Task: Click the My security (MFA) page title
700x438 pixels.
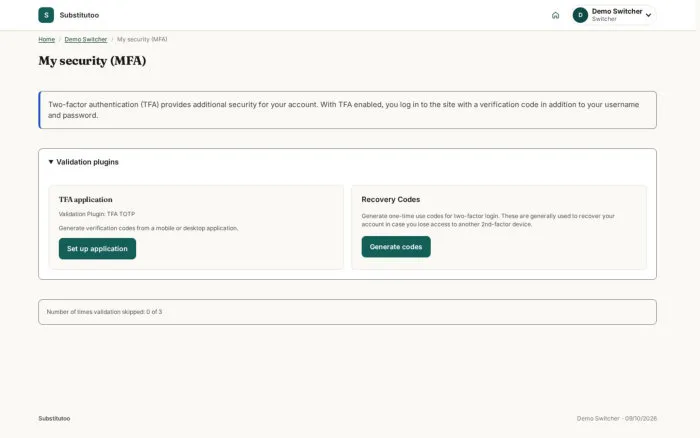Action: [x=92, y=61]
